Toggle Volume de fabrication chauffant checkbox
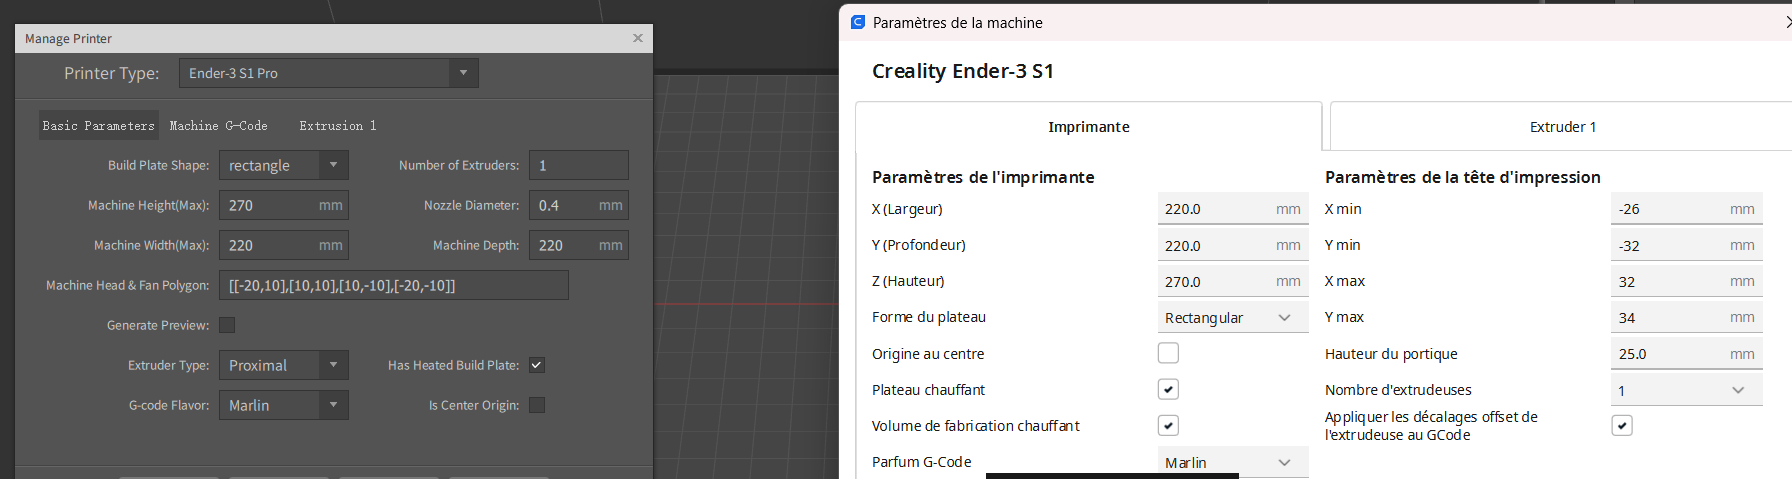This screenshot has width=1792, height=479. [x=1168, y=425]
